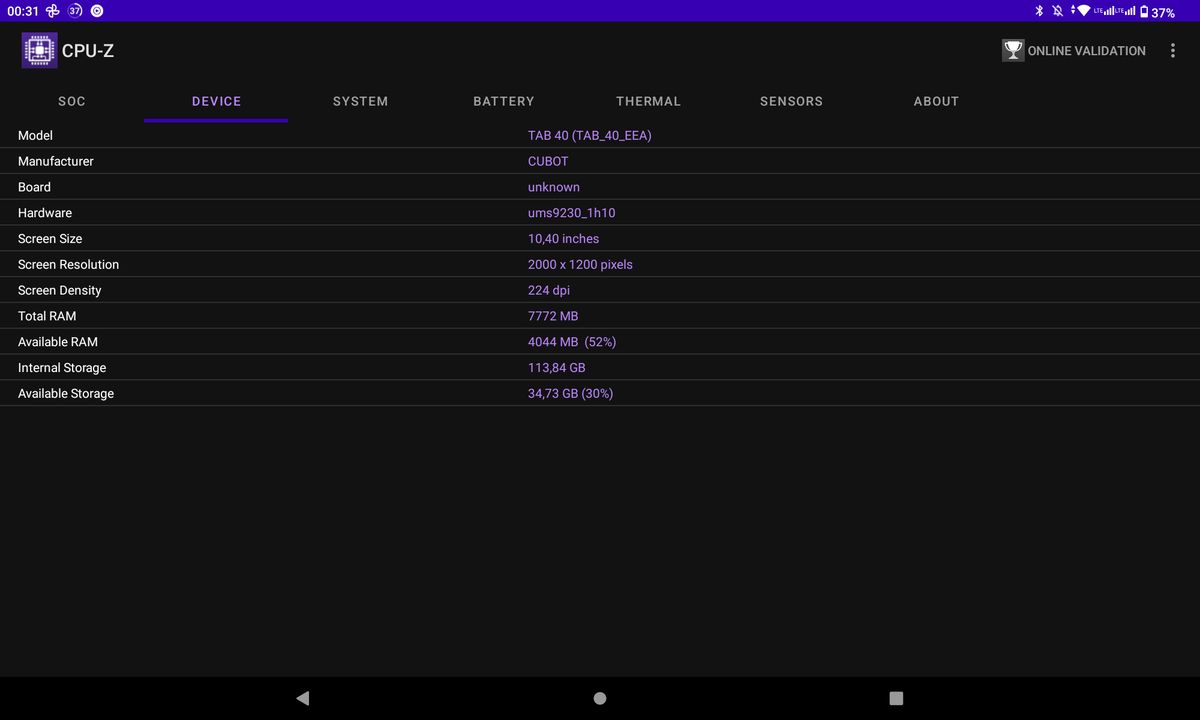Select the Total RAM label
Image resolution: width=1200 pixels, height=720 pixels.
(47, 316)
